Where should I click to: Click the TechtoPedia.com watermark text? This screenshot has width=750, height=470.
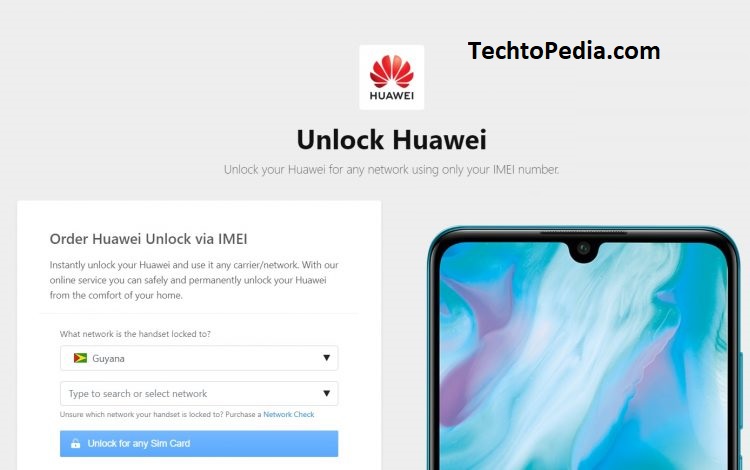point(564,51)
